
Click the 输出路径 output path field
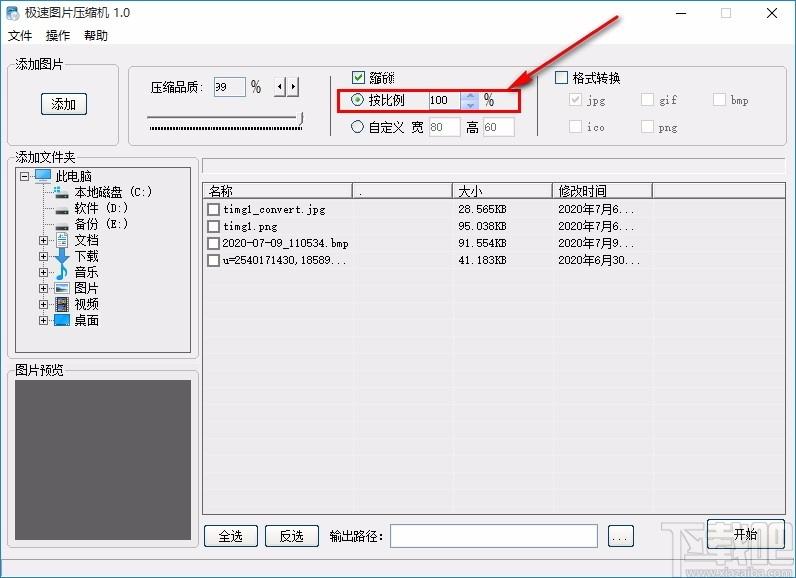tap(494, 536)
